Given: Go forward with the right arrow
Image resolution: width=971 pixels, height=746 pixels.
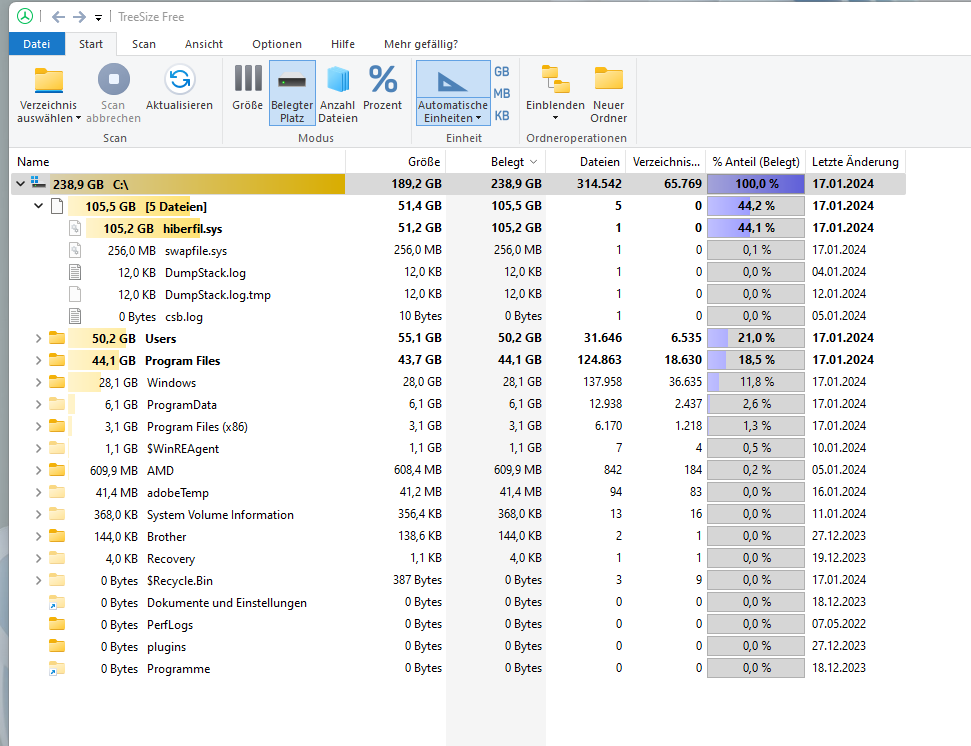Looking at the screenshot, I should click(79, 17).
